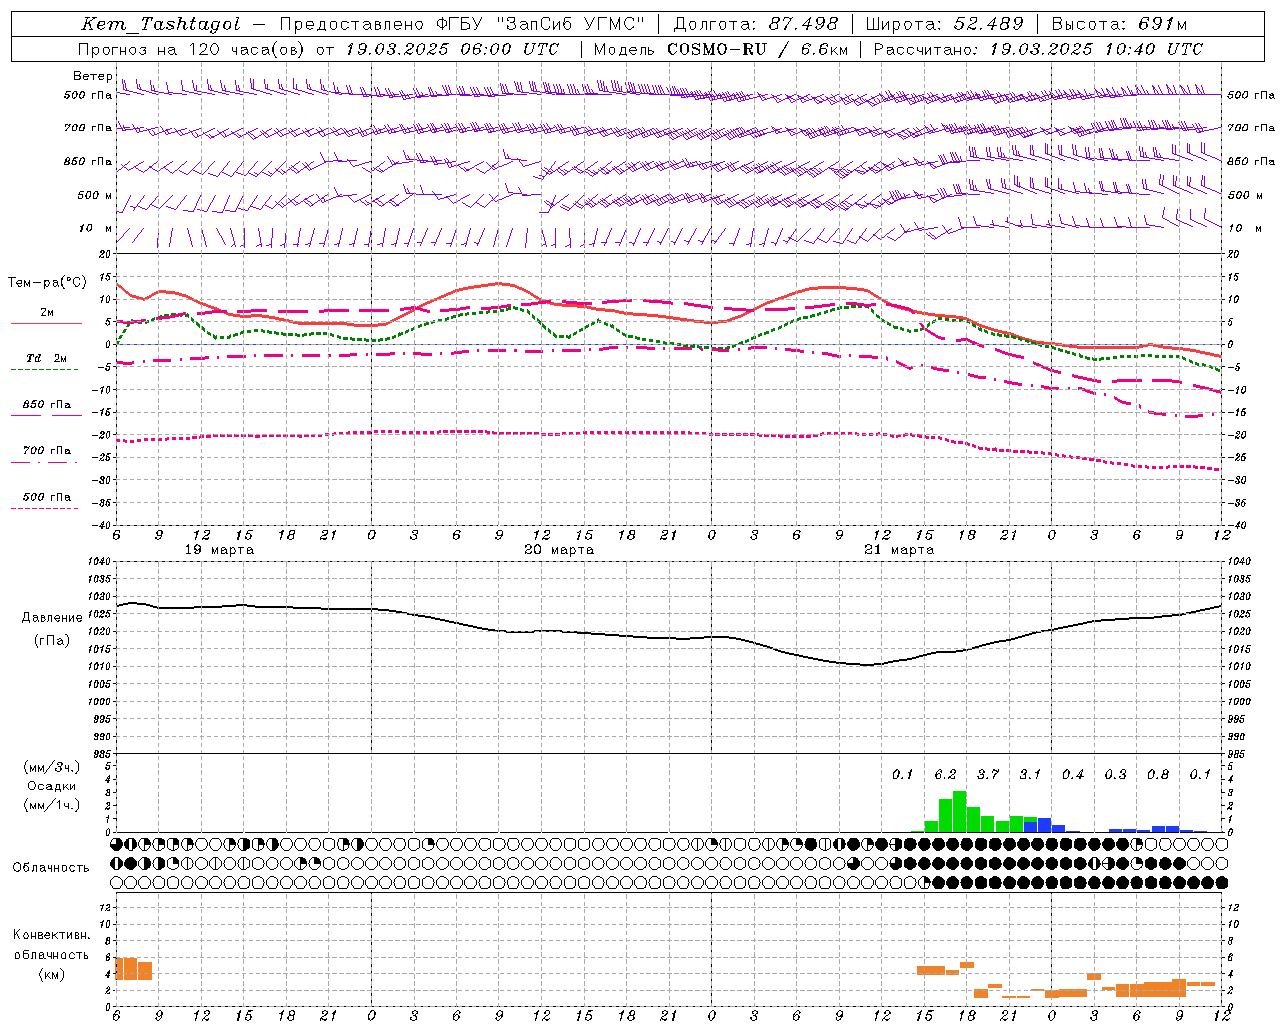Click the 20 марта date label
This screenshot has height=1024, width=1280.
pyautogui.click(x=559, y=550)
